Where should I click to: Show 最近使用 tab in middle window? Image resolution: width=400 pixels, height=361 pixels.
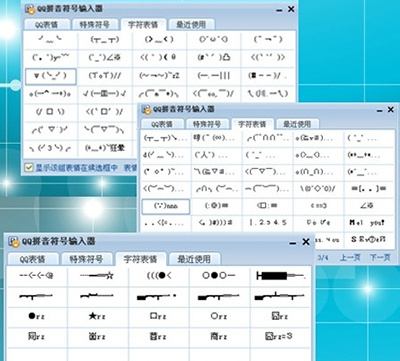click(x=297, y=124)
